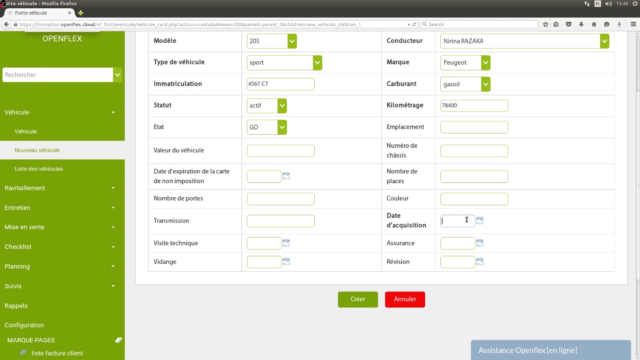
Task: Click the browser back arrow
Action: pyautogui.click(x=6, y=24)
